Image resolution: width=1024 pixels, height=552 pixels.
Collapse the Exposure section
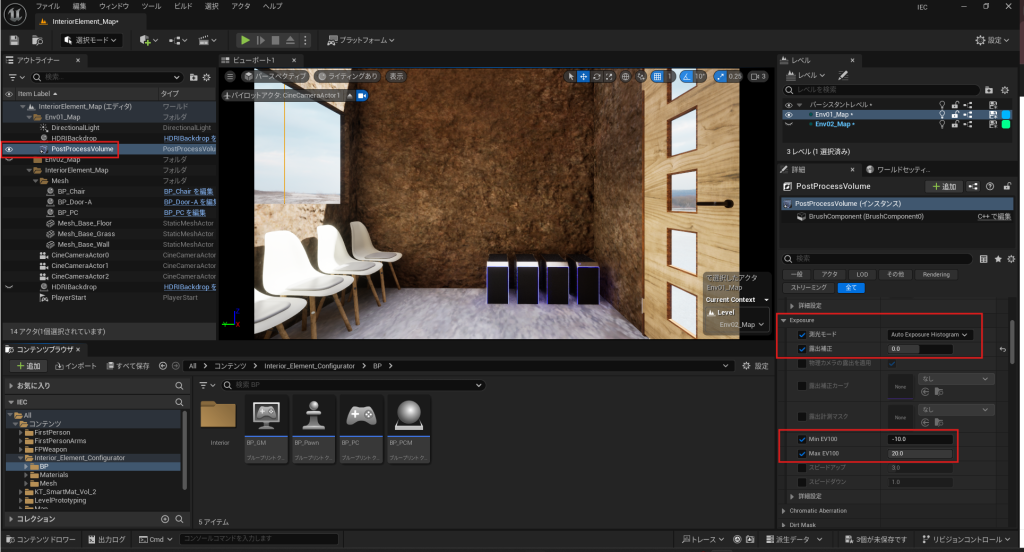click(784, 321)
